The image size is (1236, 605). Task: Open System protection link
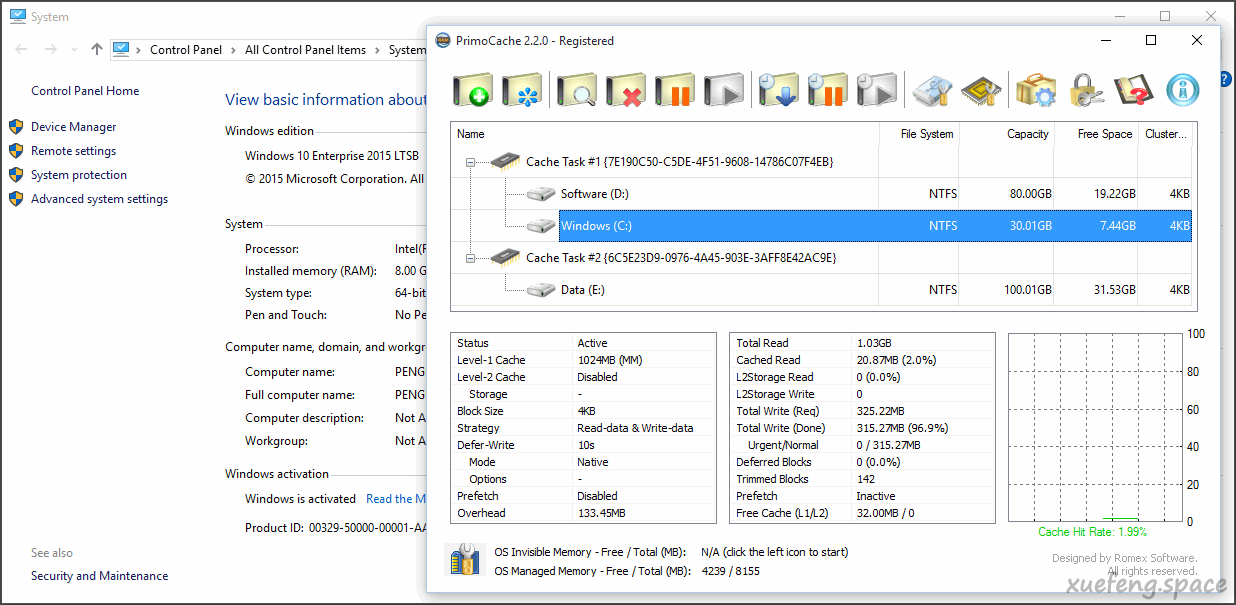(79, 175)
